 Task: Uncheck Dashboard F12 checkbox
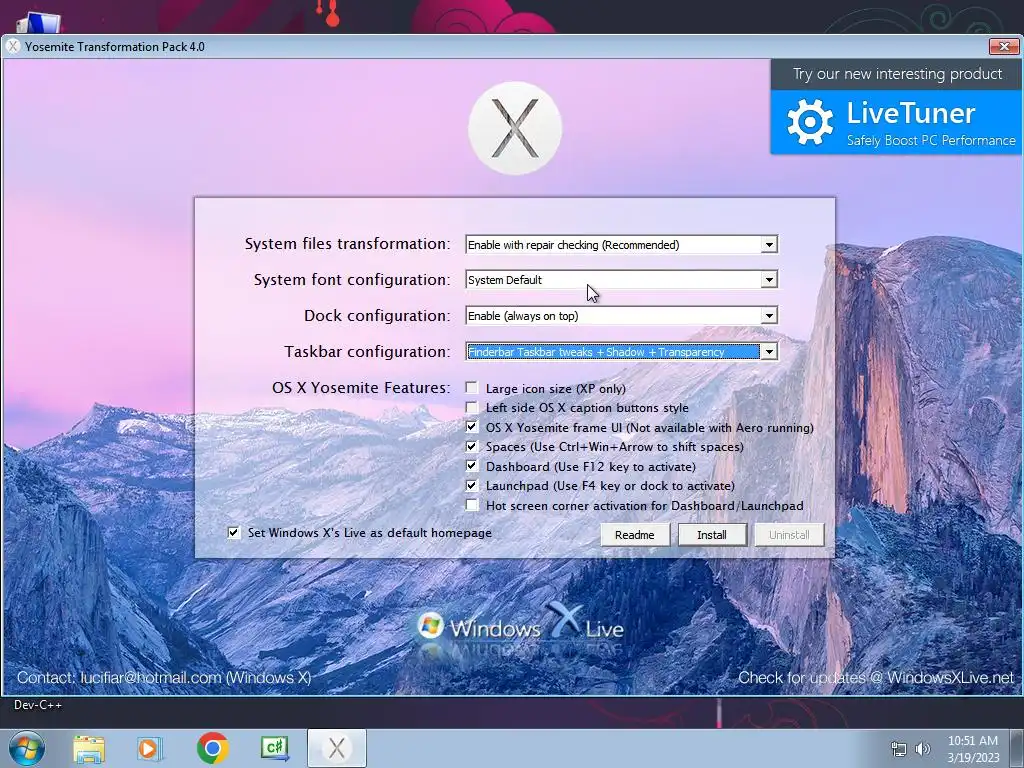point(472,466)
